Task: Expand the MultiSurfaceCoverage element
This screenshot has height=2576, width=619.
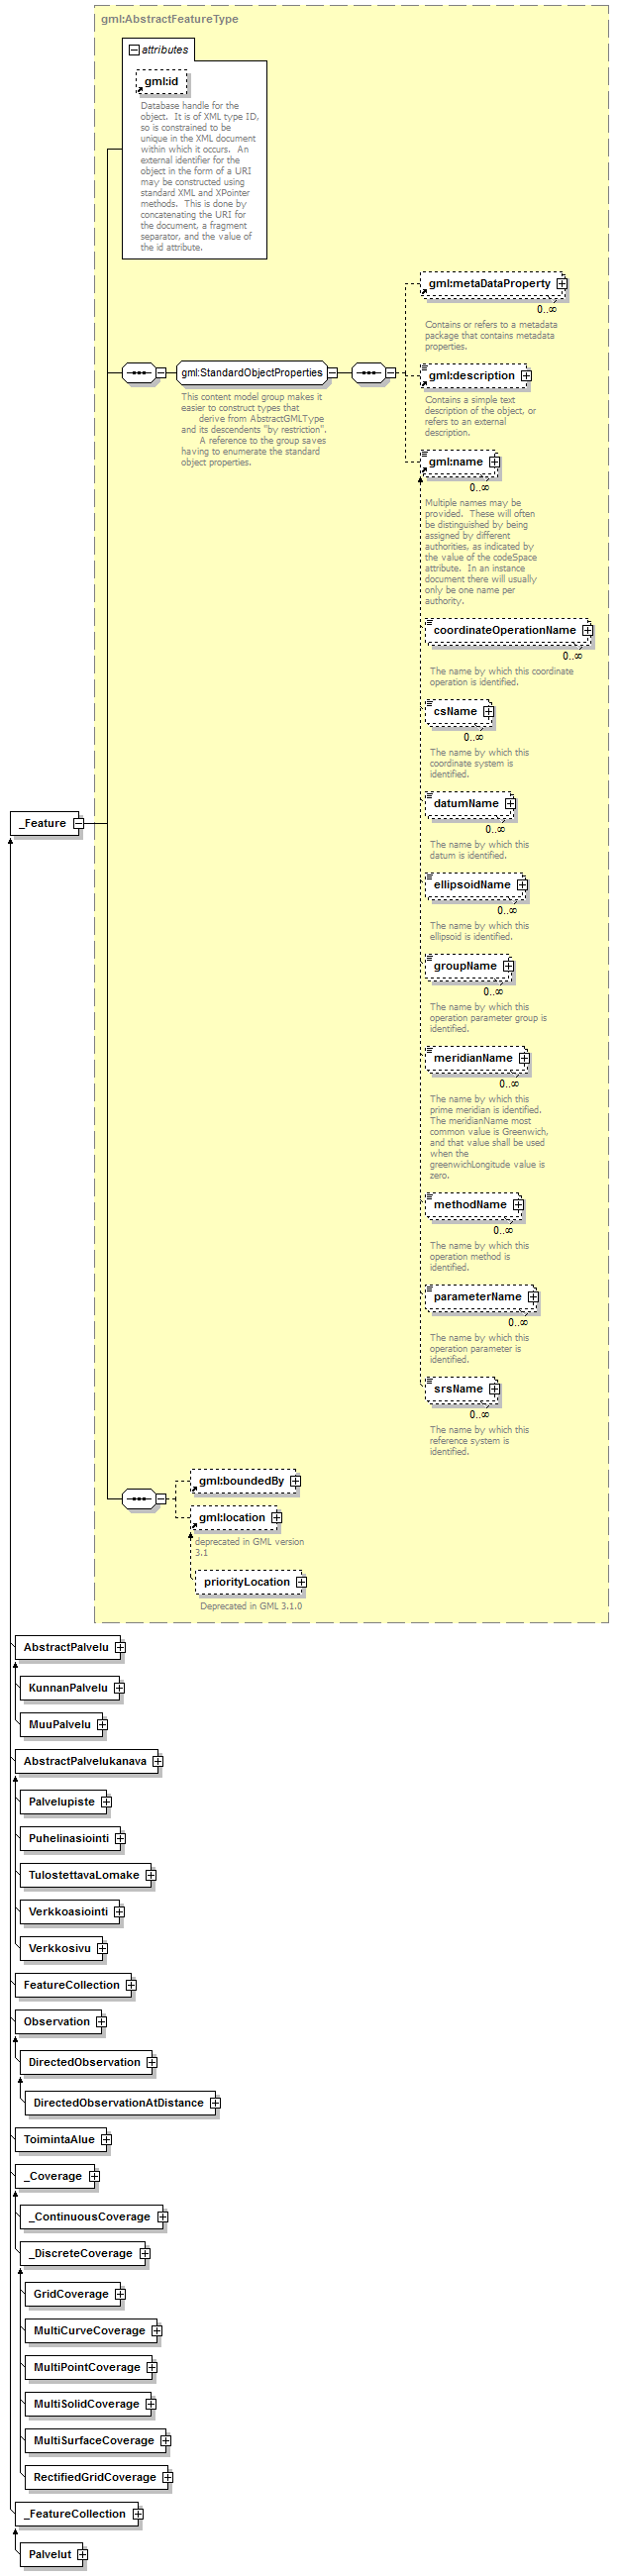Action: point(166,2441)
